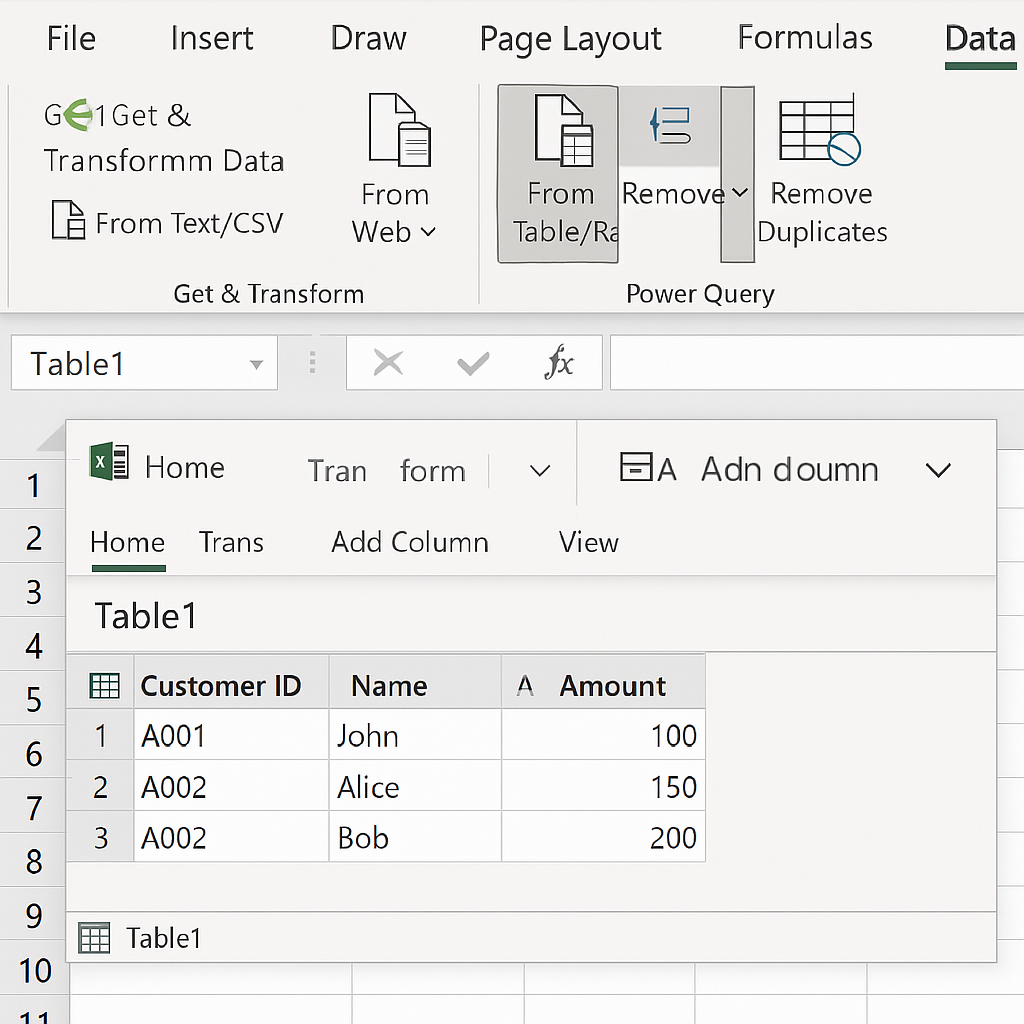Click the Excel logo in query editor
Viewport: 1024px width, 1024px height.
click(109, 466)
